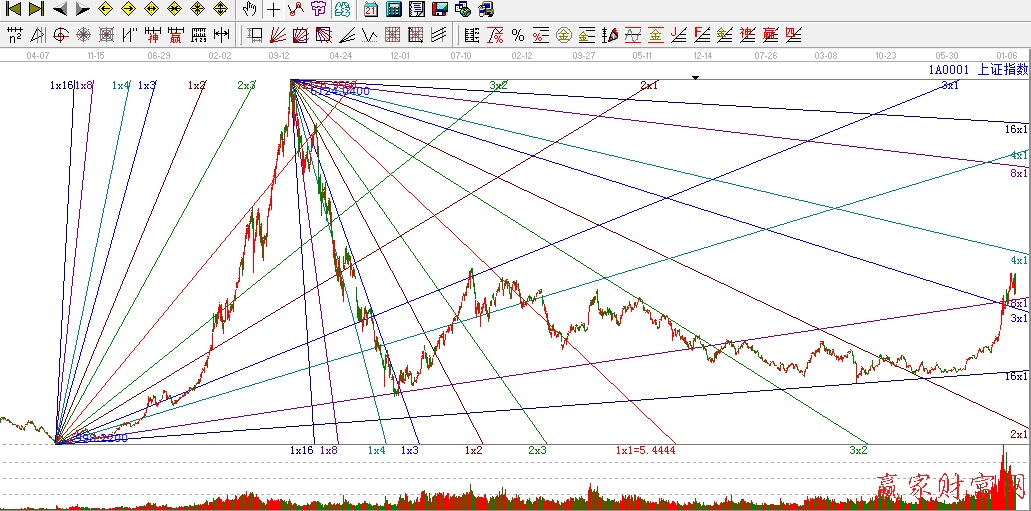Click yellow left-arrow diamond scroll icon
The image size is (1031, 511).
[x=105, y=9]
